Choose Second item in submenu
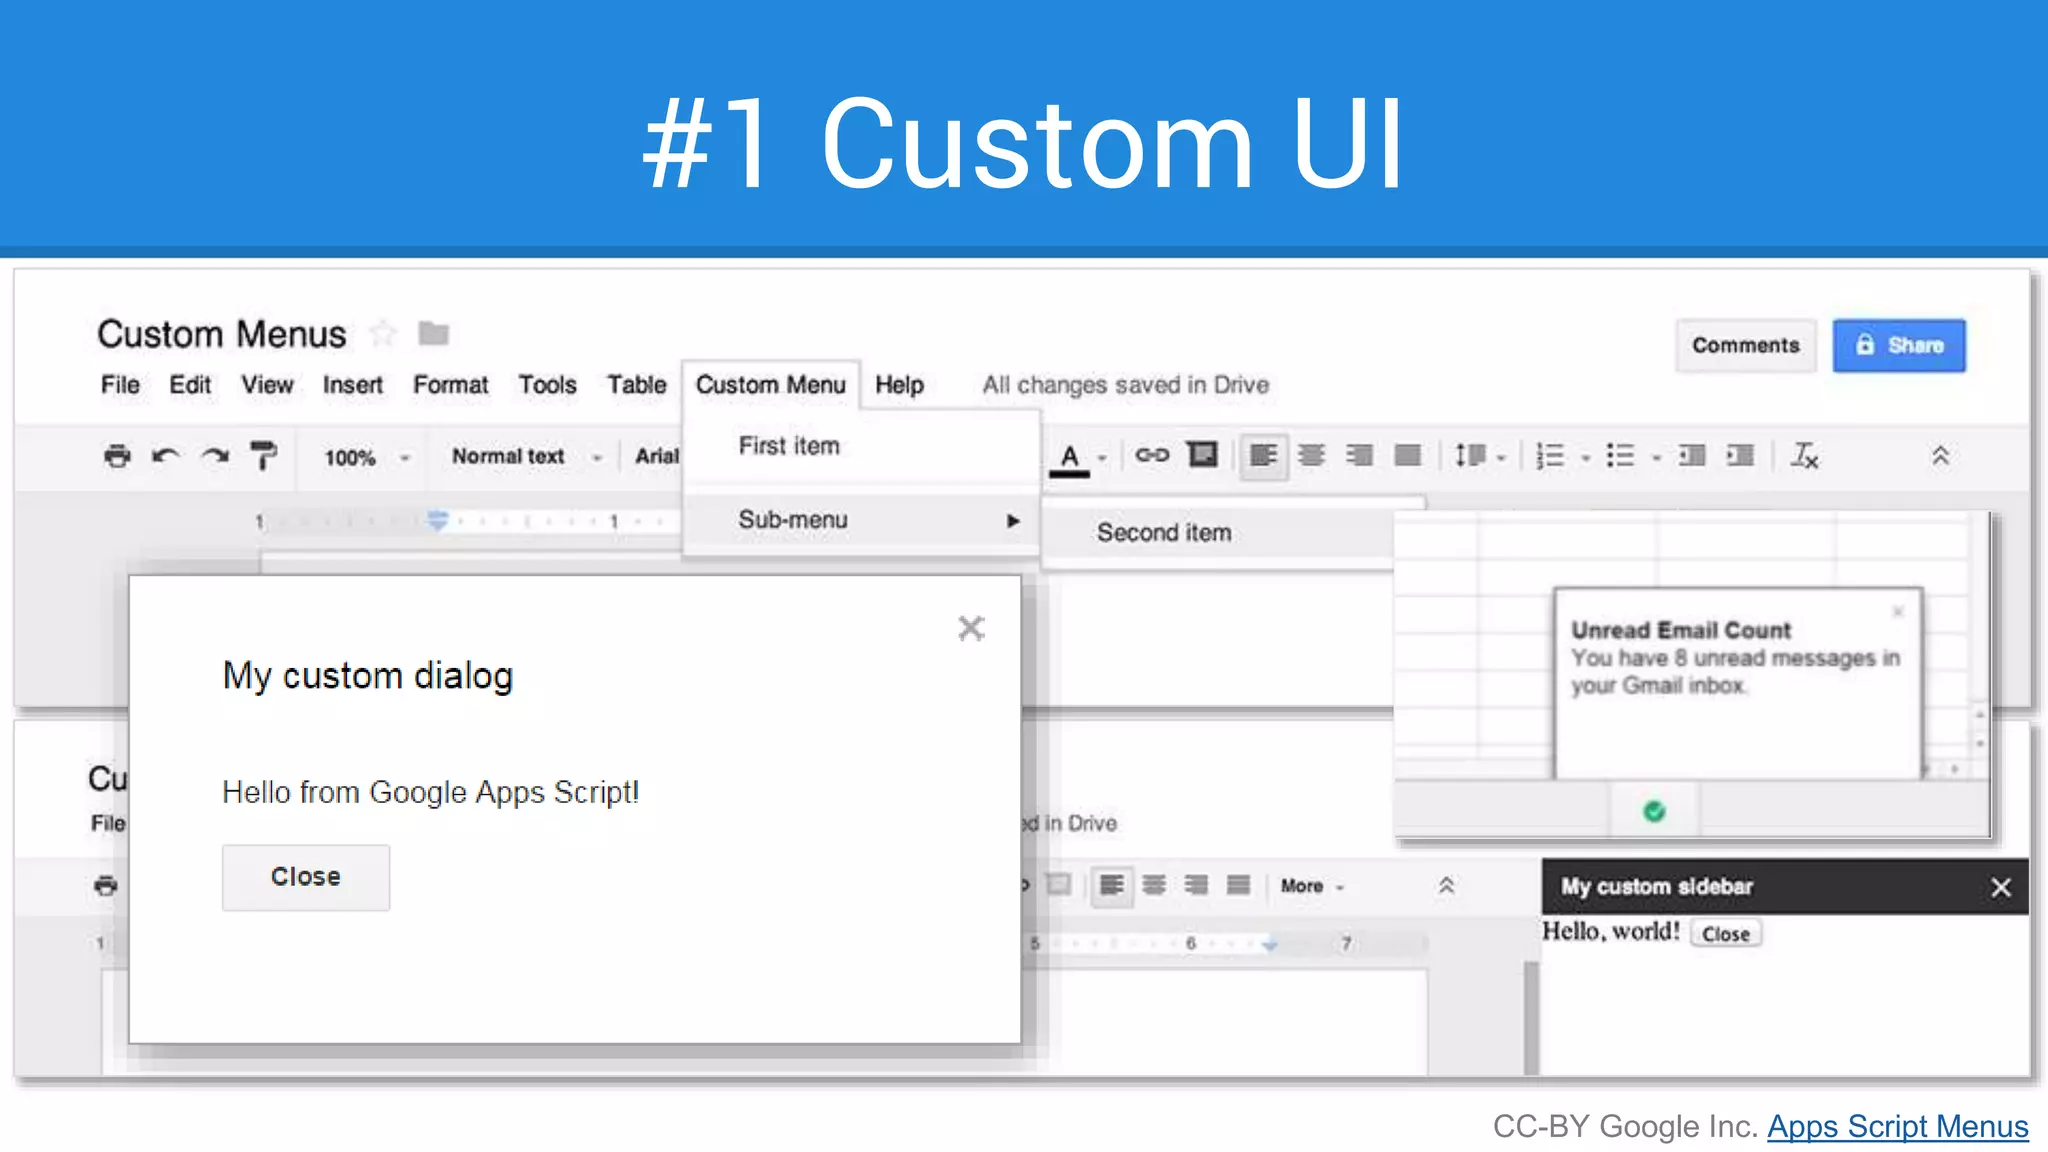 (1218, 533)
